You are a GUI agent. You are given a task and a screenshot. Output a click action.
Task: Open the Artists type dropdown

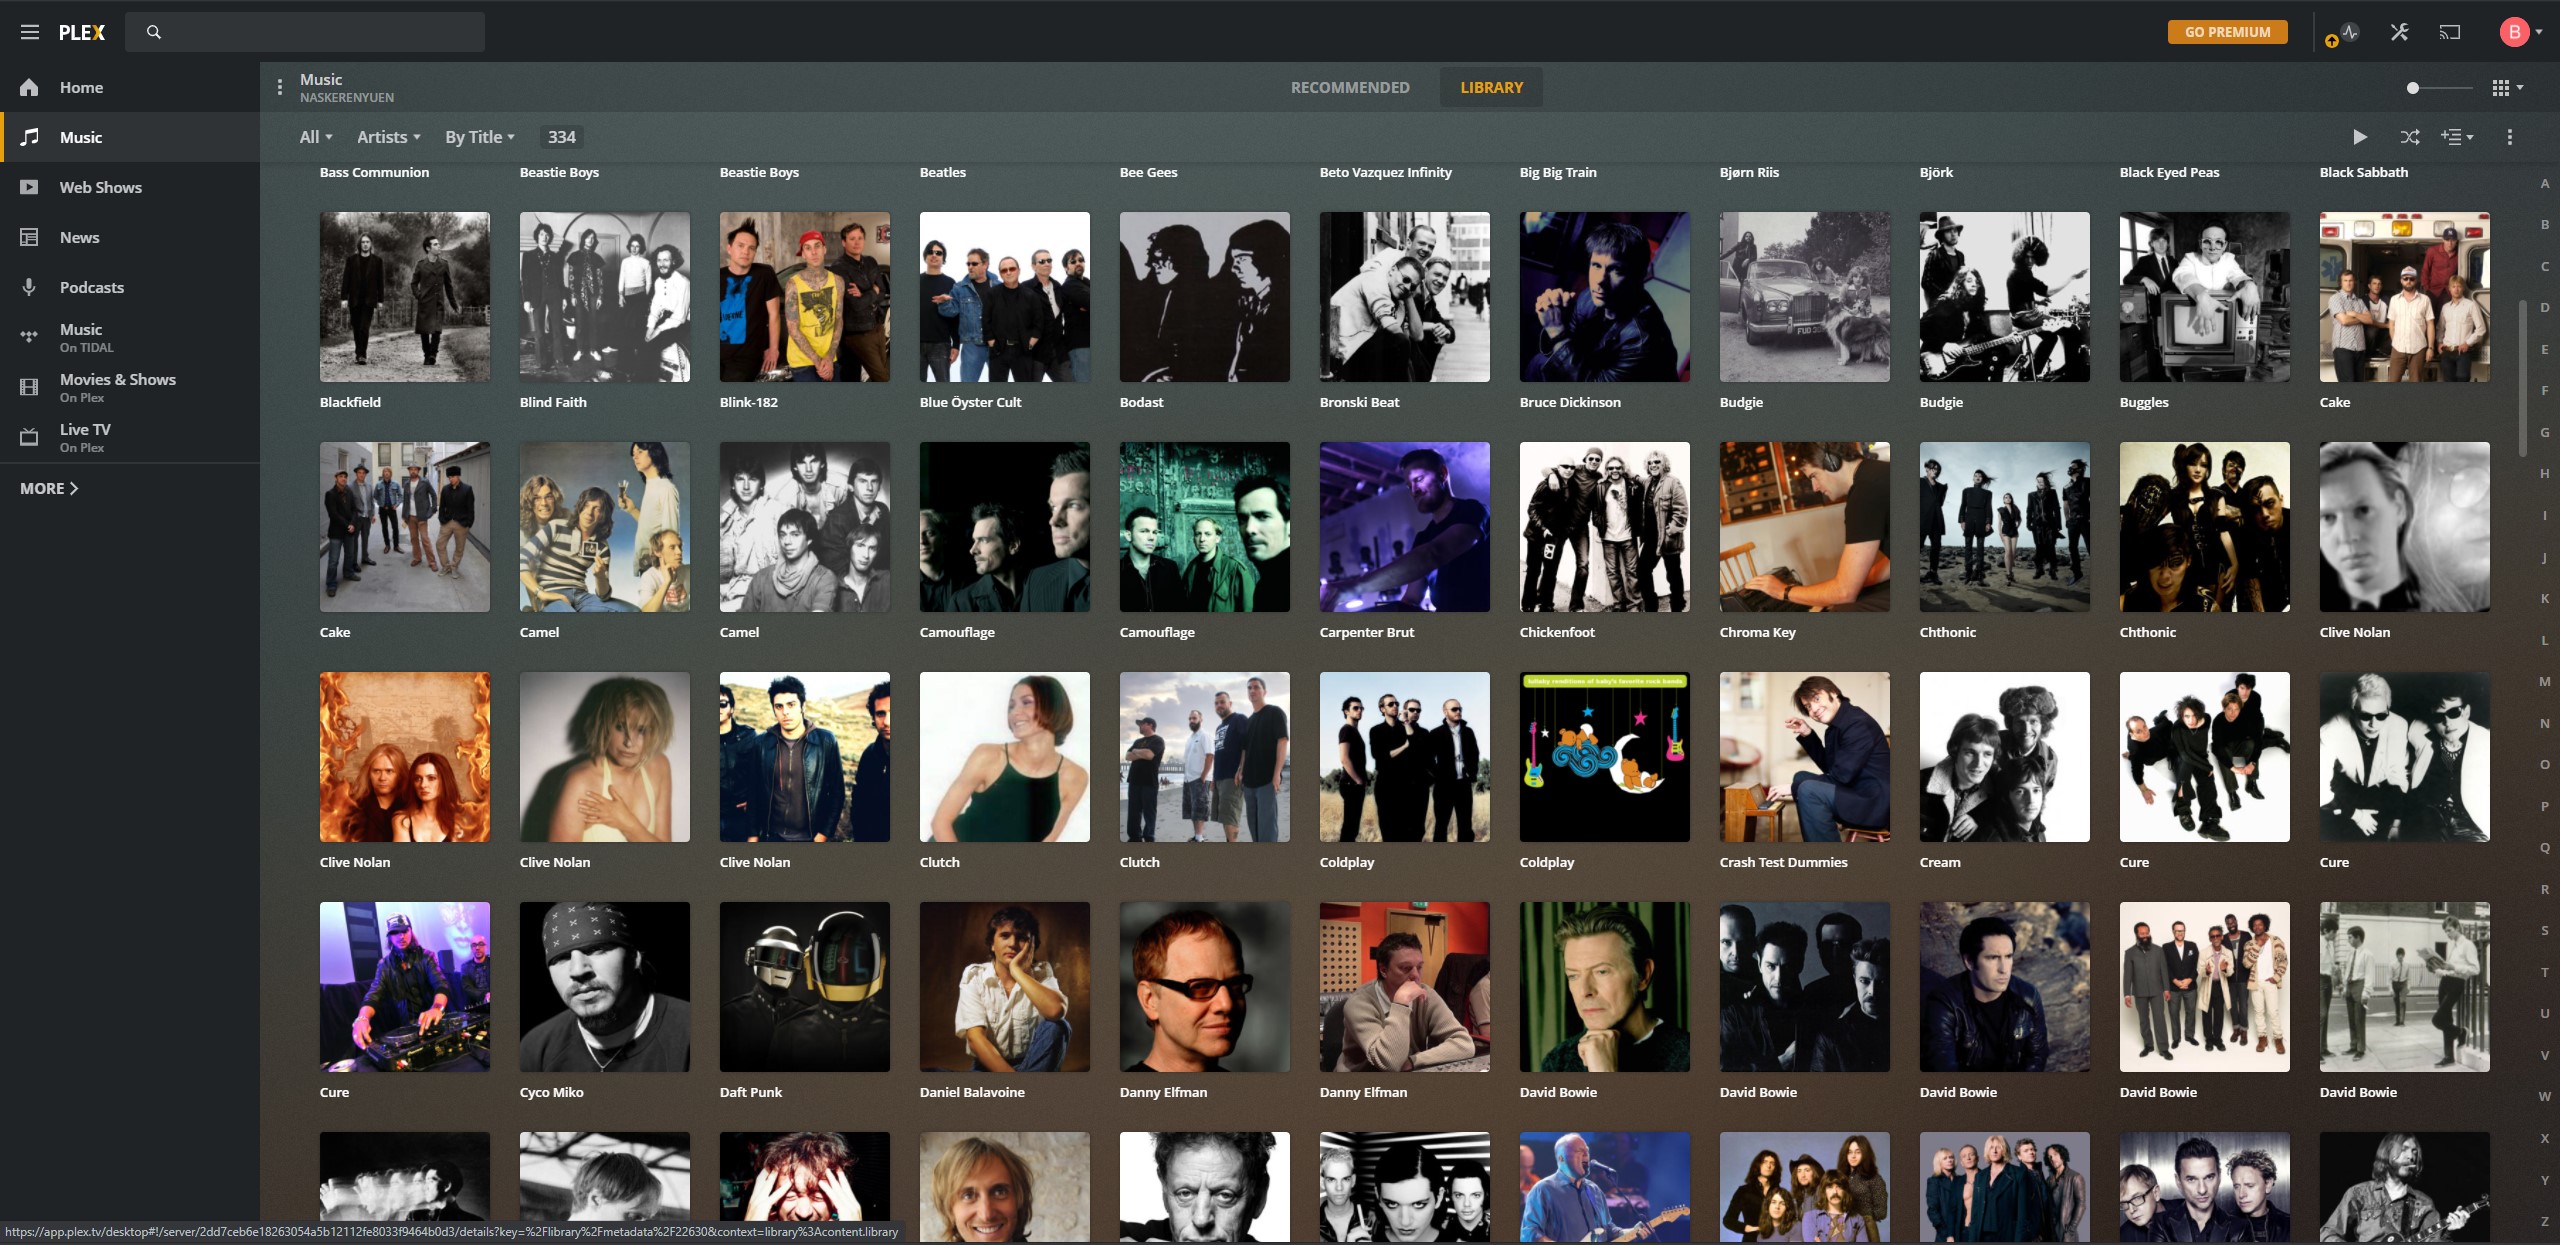point(389,137)
